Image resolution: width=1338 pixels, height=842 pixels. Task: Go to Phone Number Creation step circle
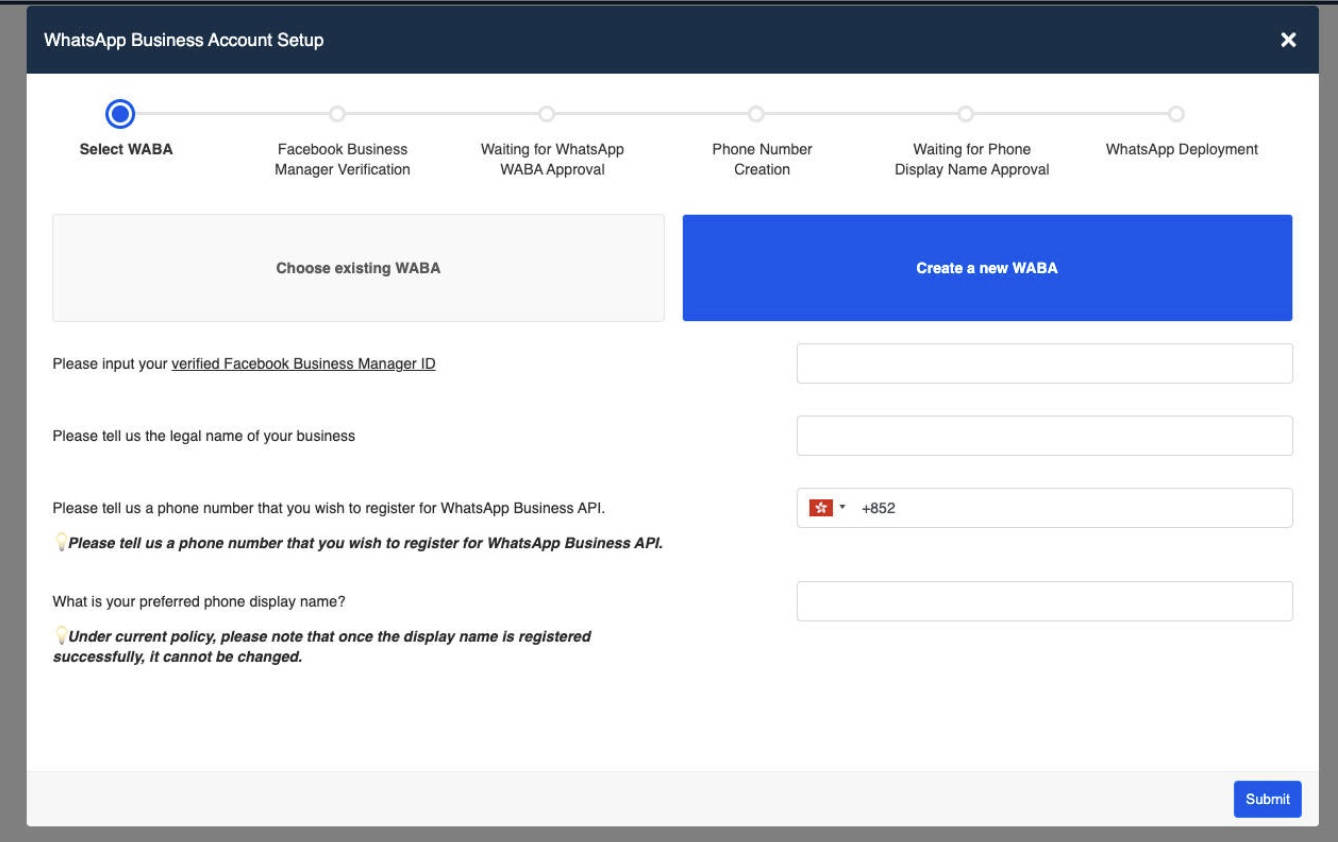coord(756,114)
